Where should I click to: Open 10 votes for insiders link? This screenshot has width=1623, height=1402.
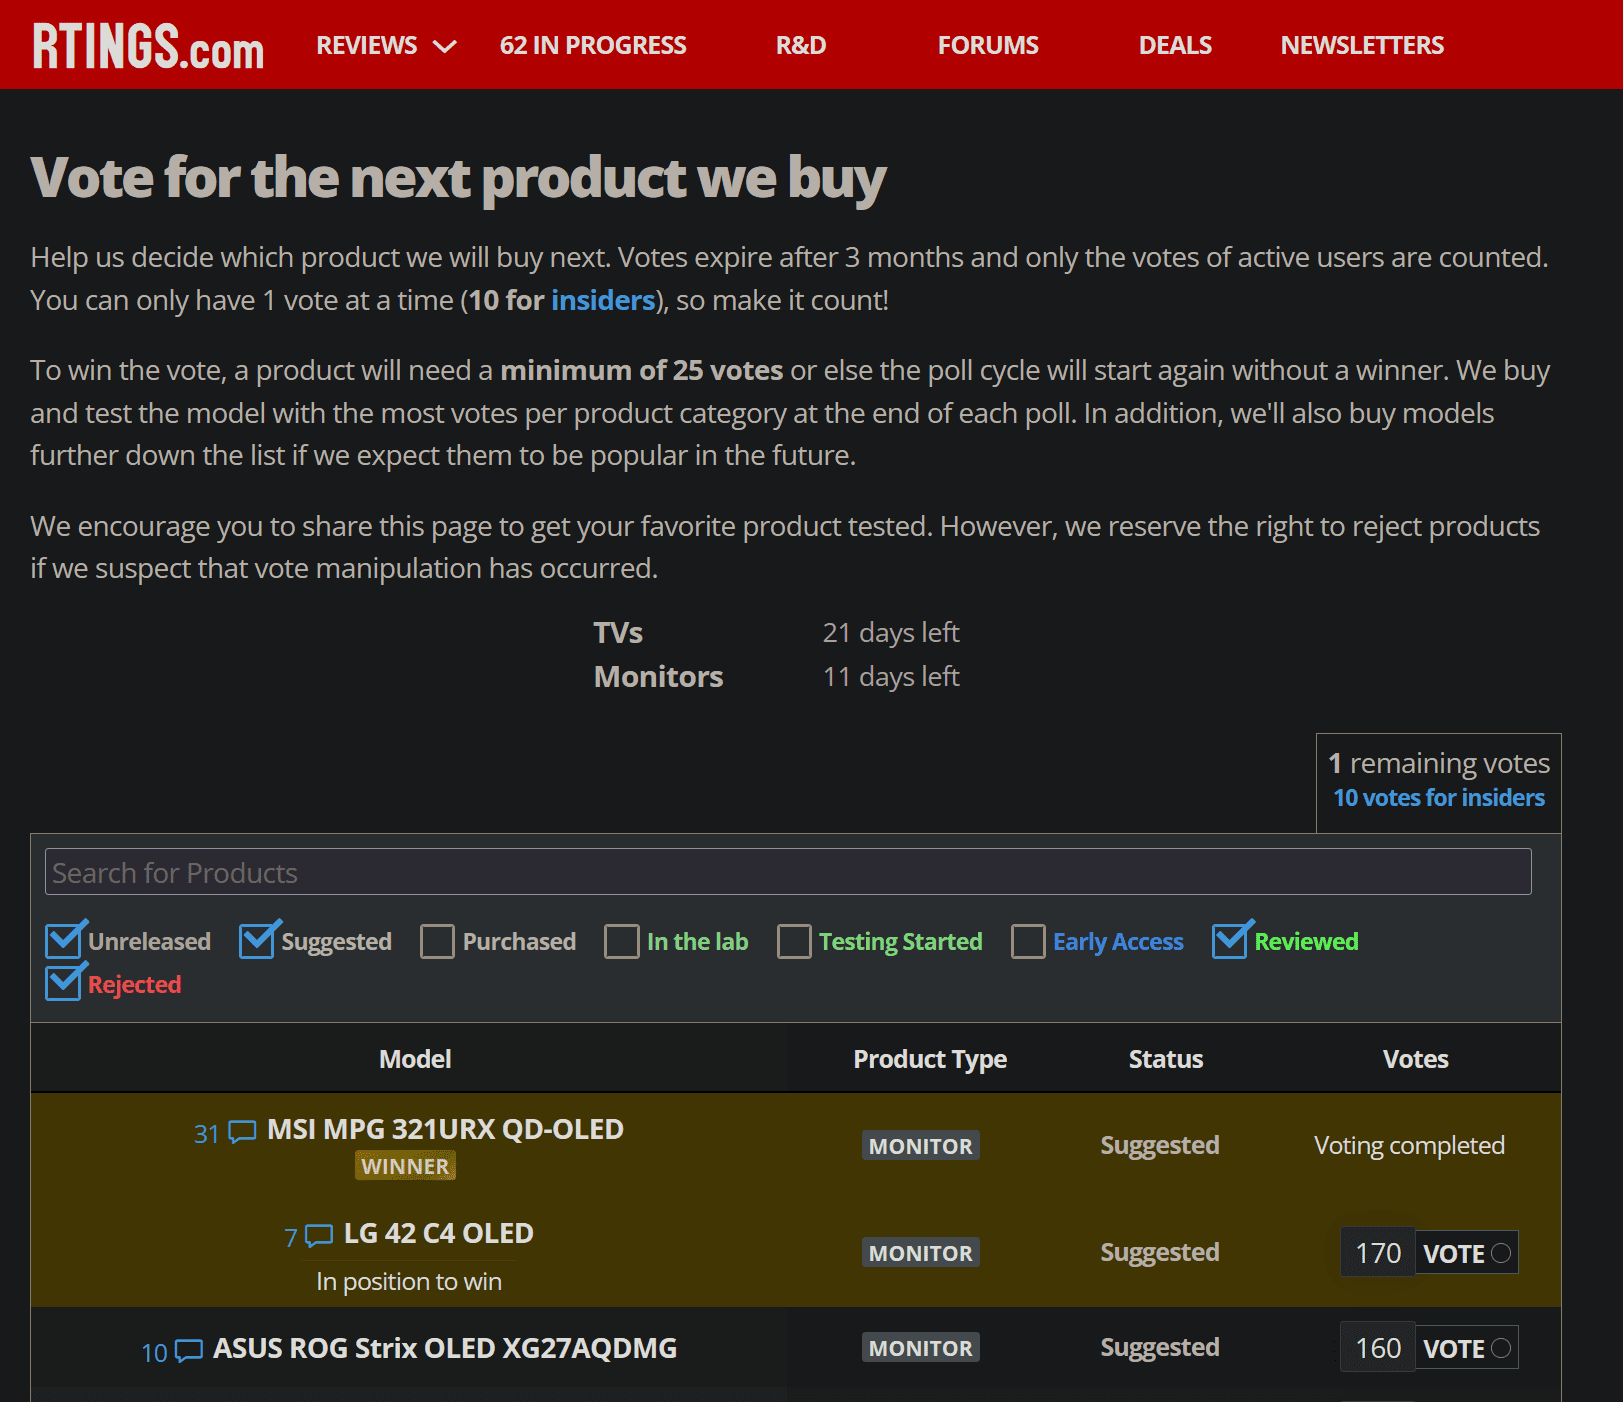[1439, 798]
